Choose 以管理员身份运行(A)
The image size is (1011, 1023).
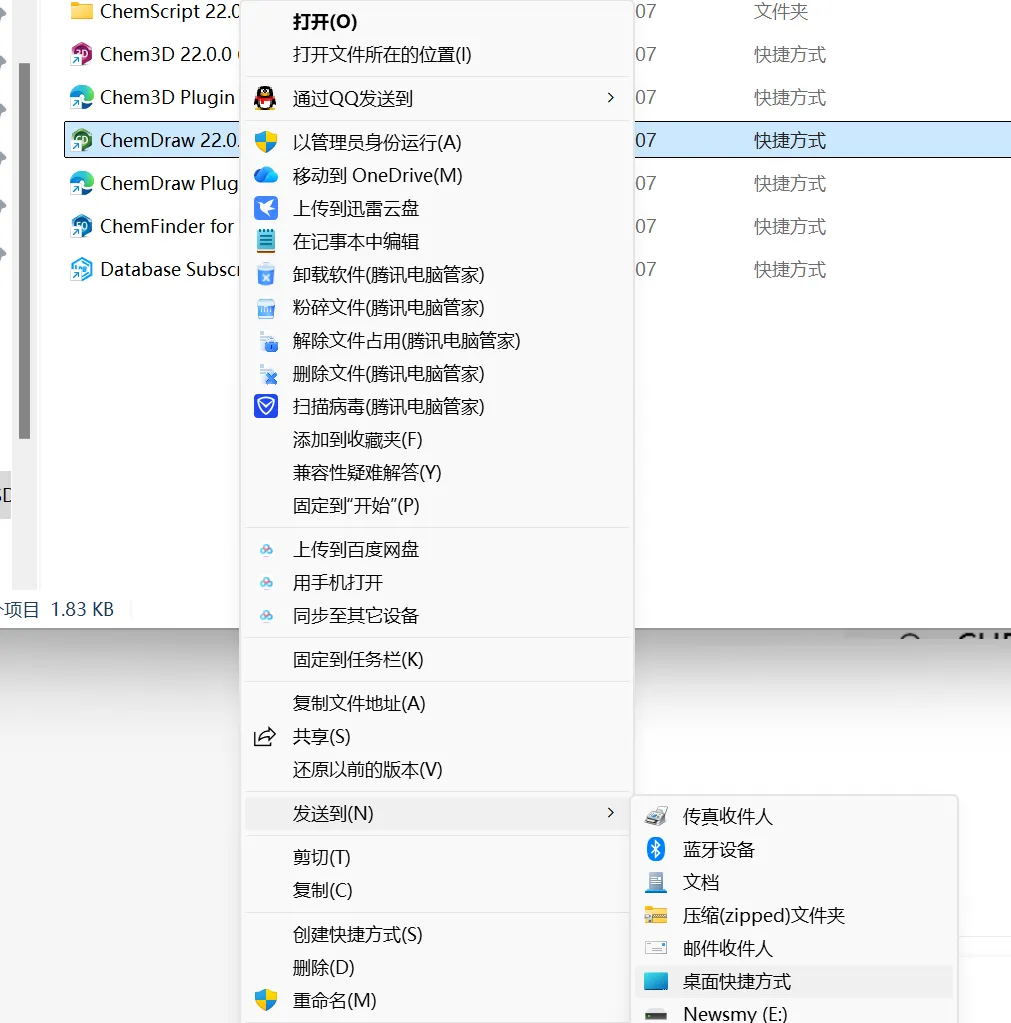tap(377, 142)
